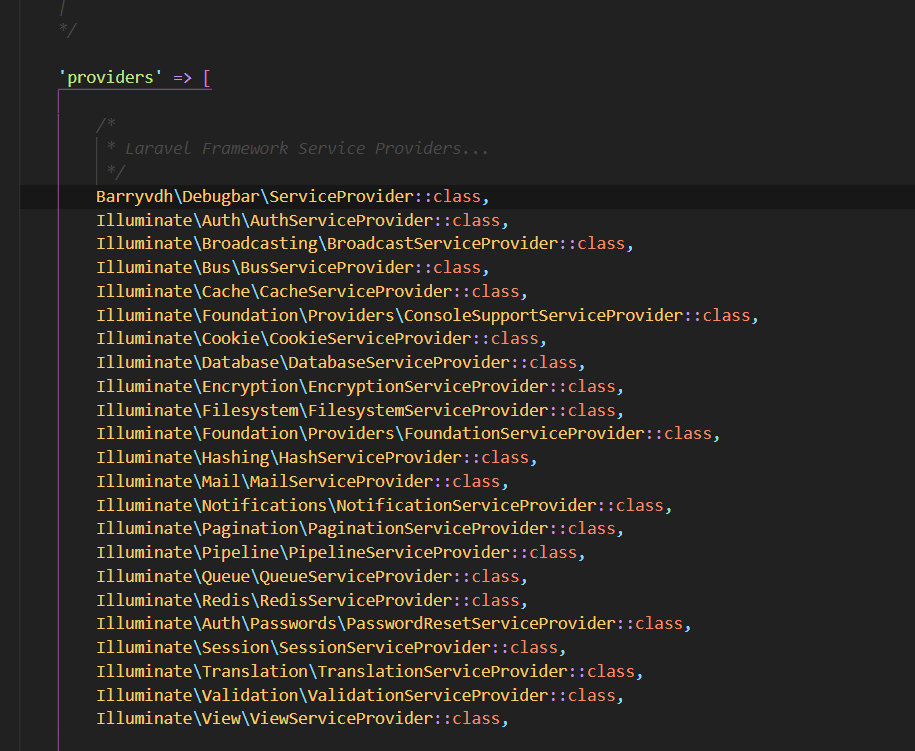Viewport: 915px width, 751px height.
Task: Click the ViewServiceProvider line
Action: coord(302,719)
